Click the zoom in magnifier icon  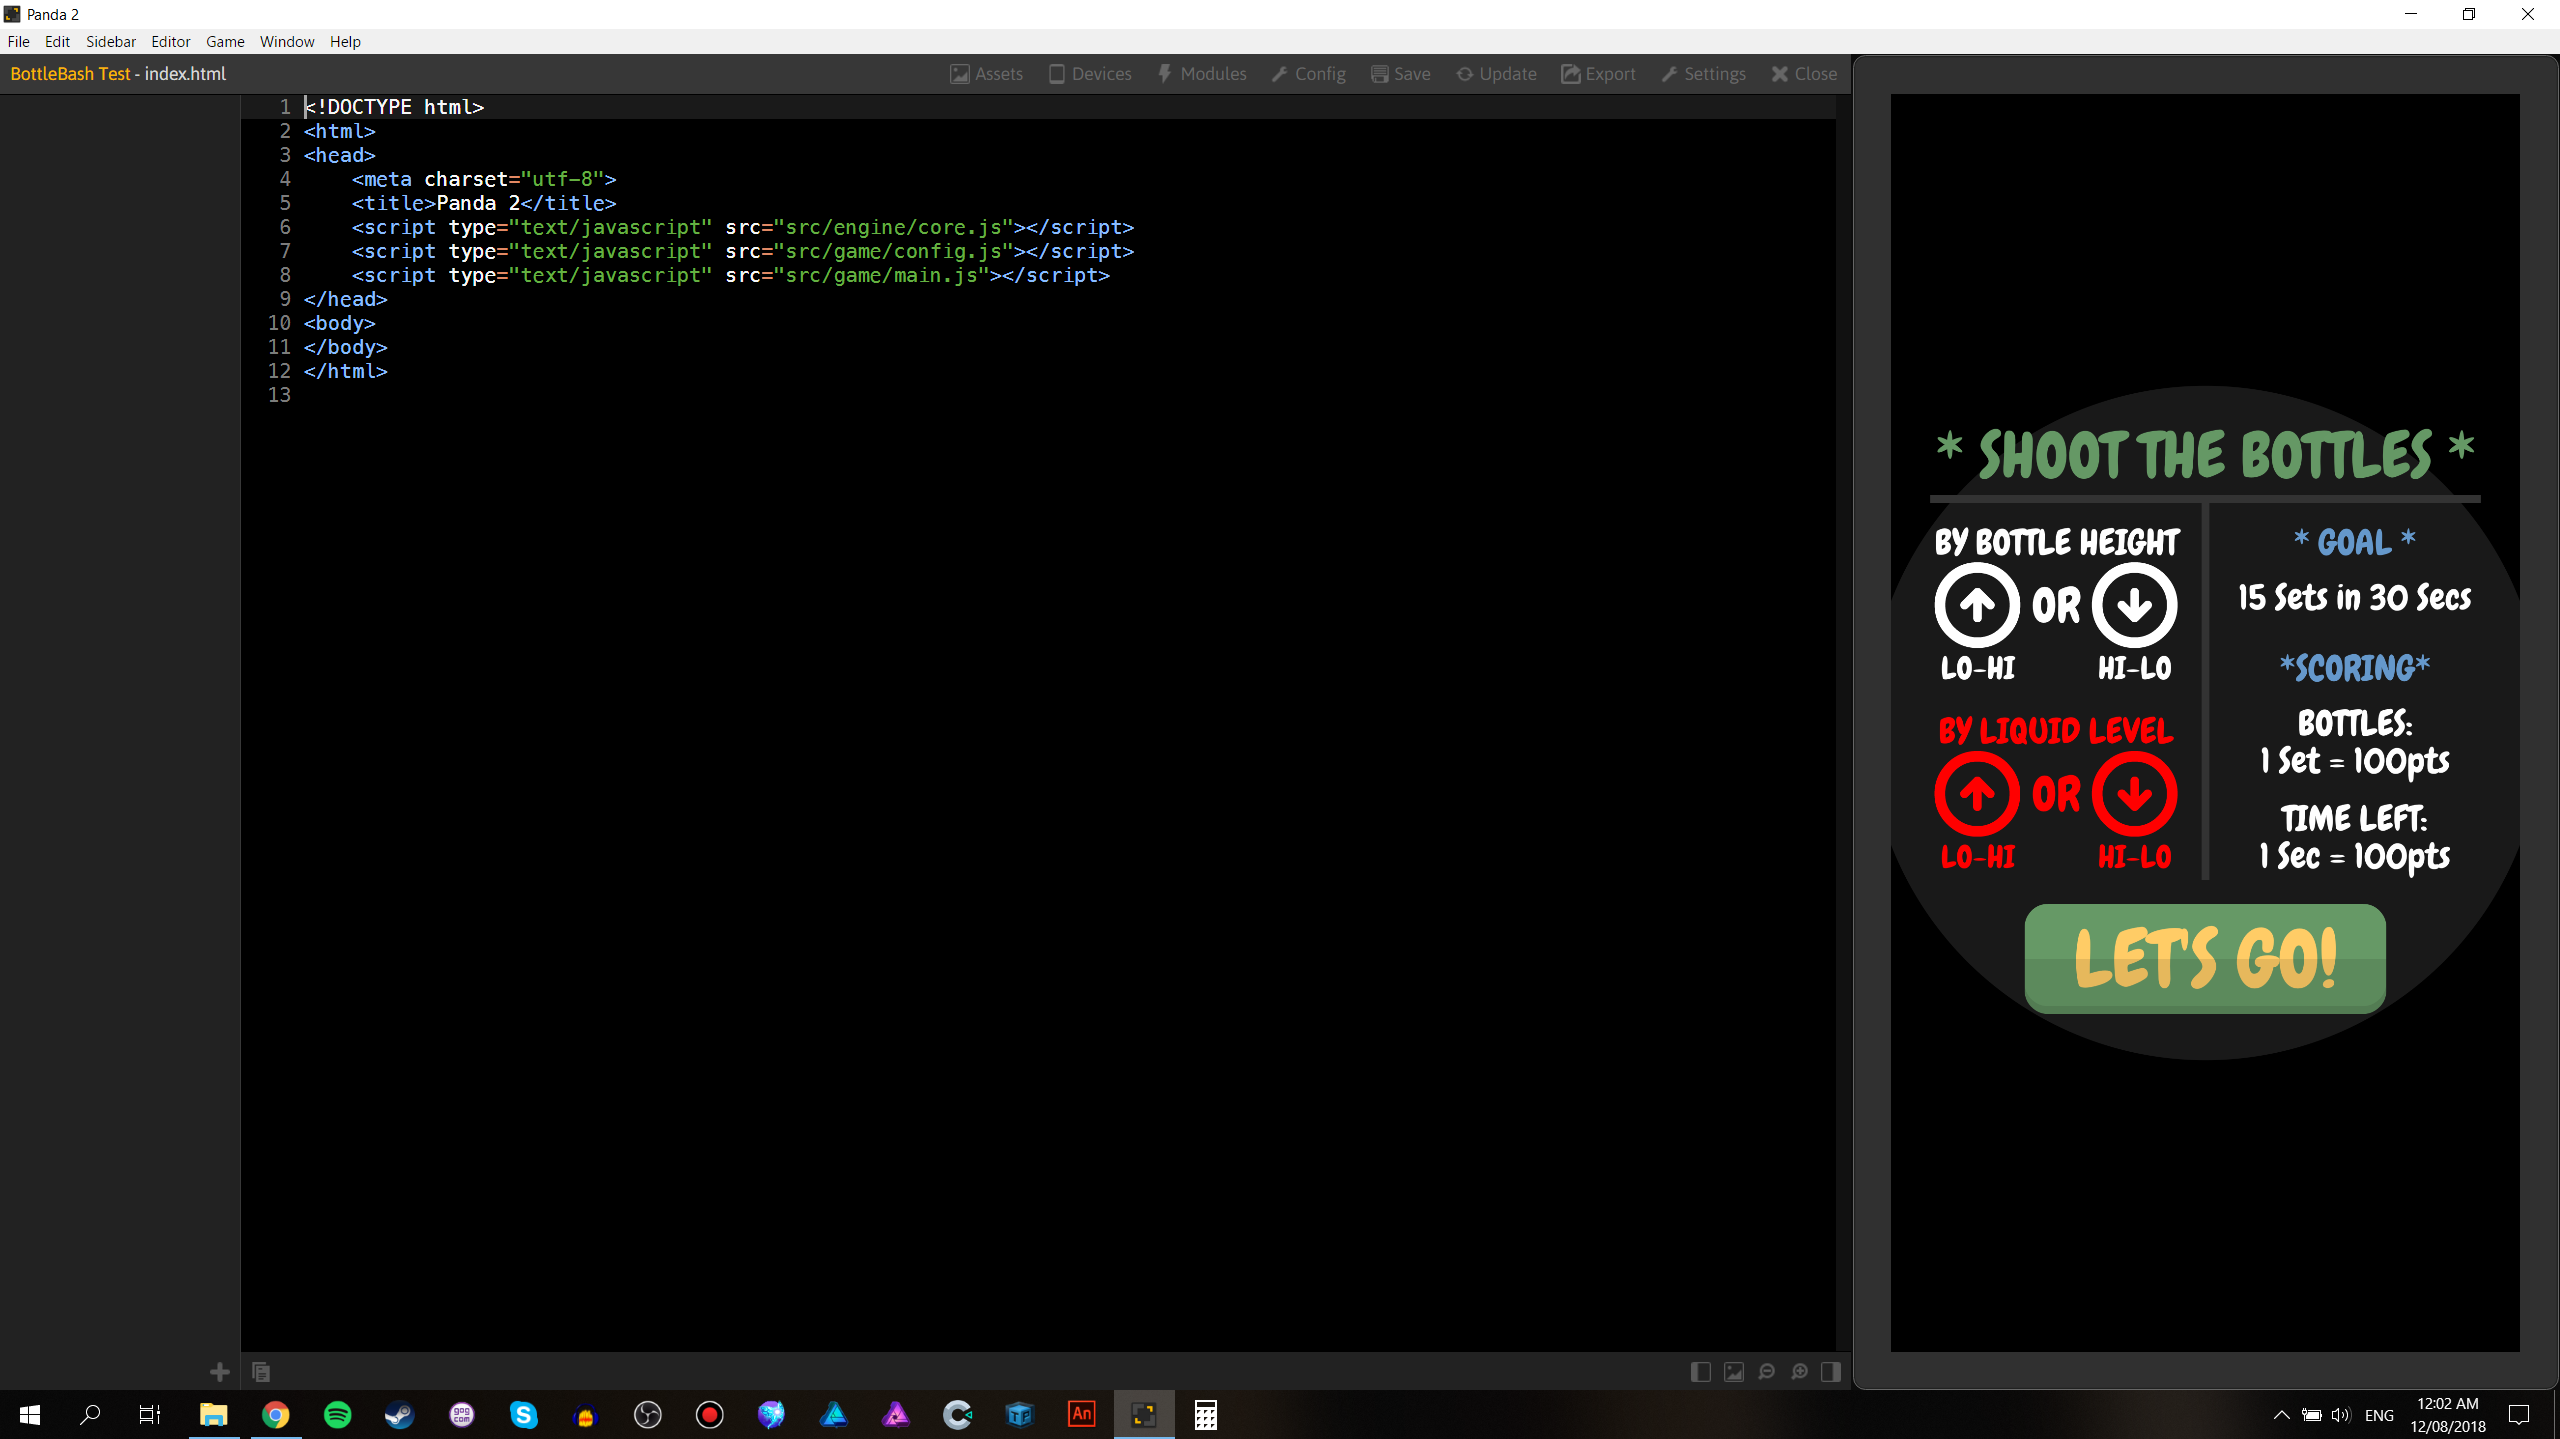click(1800, 1372)
